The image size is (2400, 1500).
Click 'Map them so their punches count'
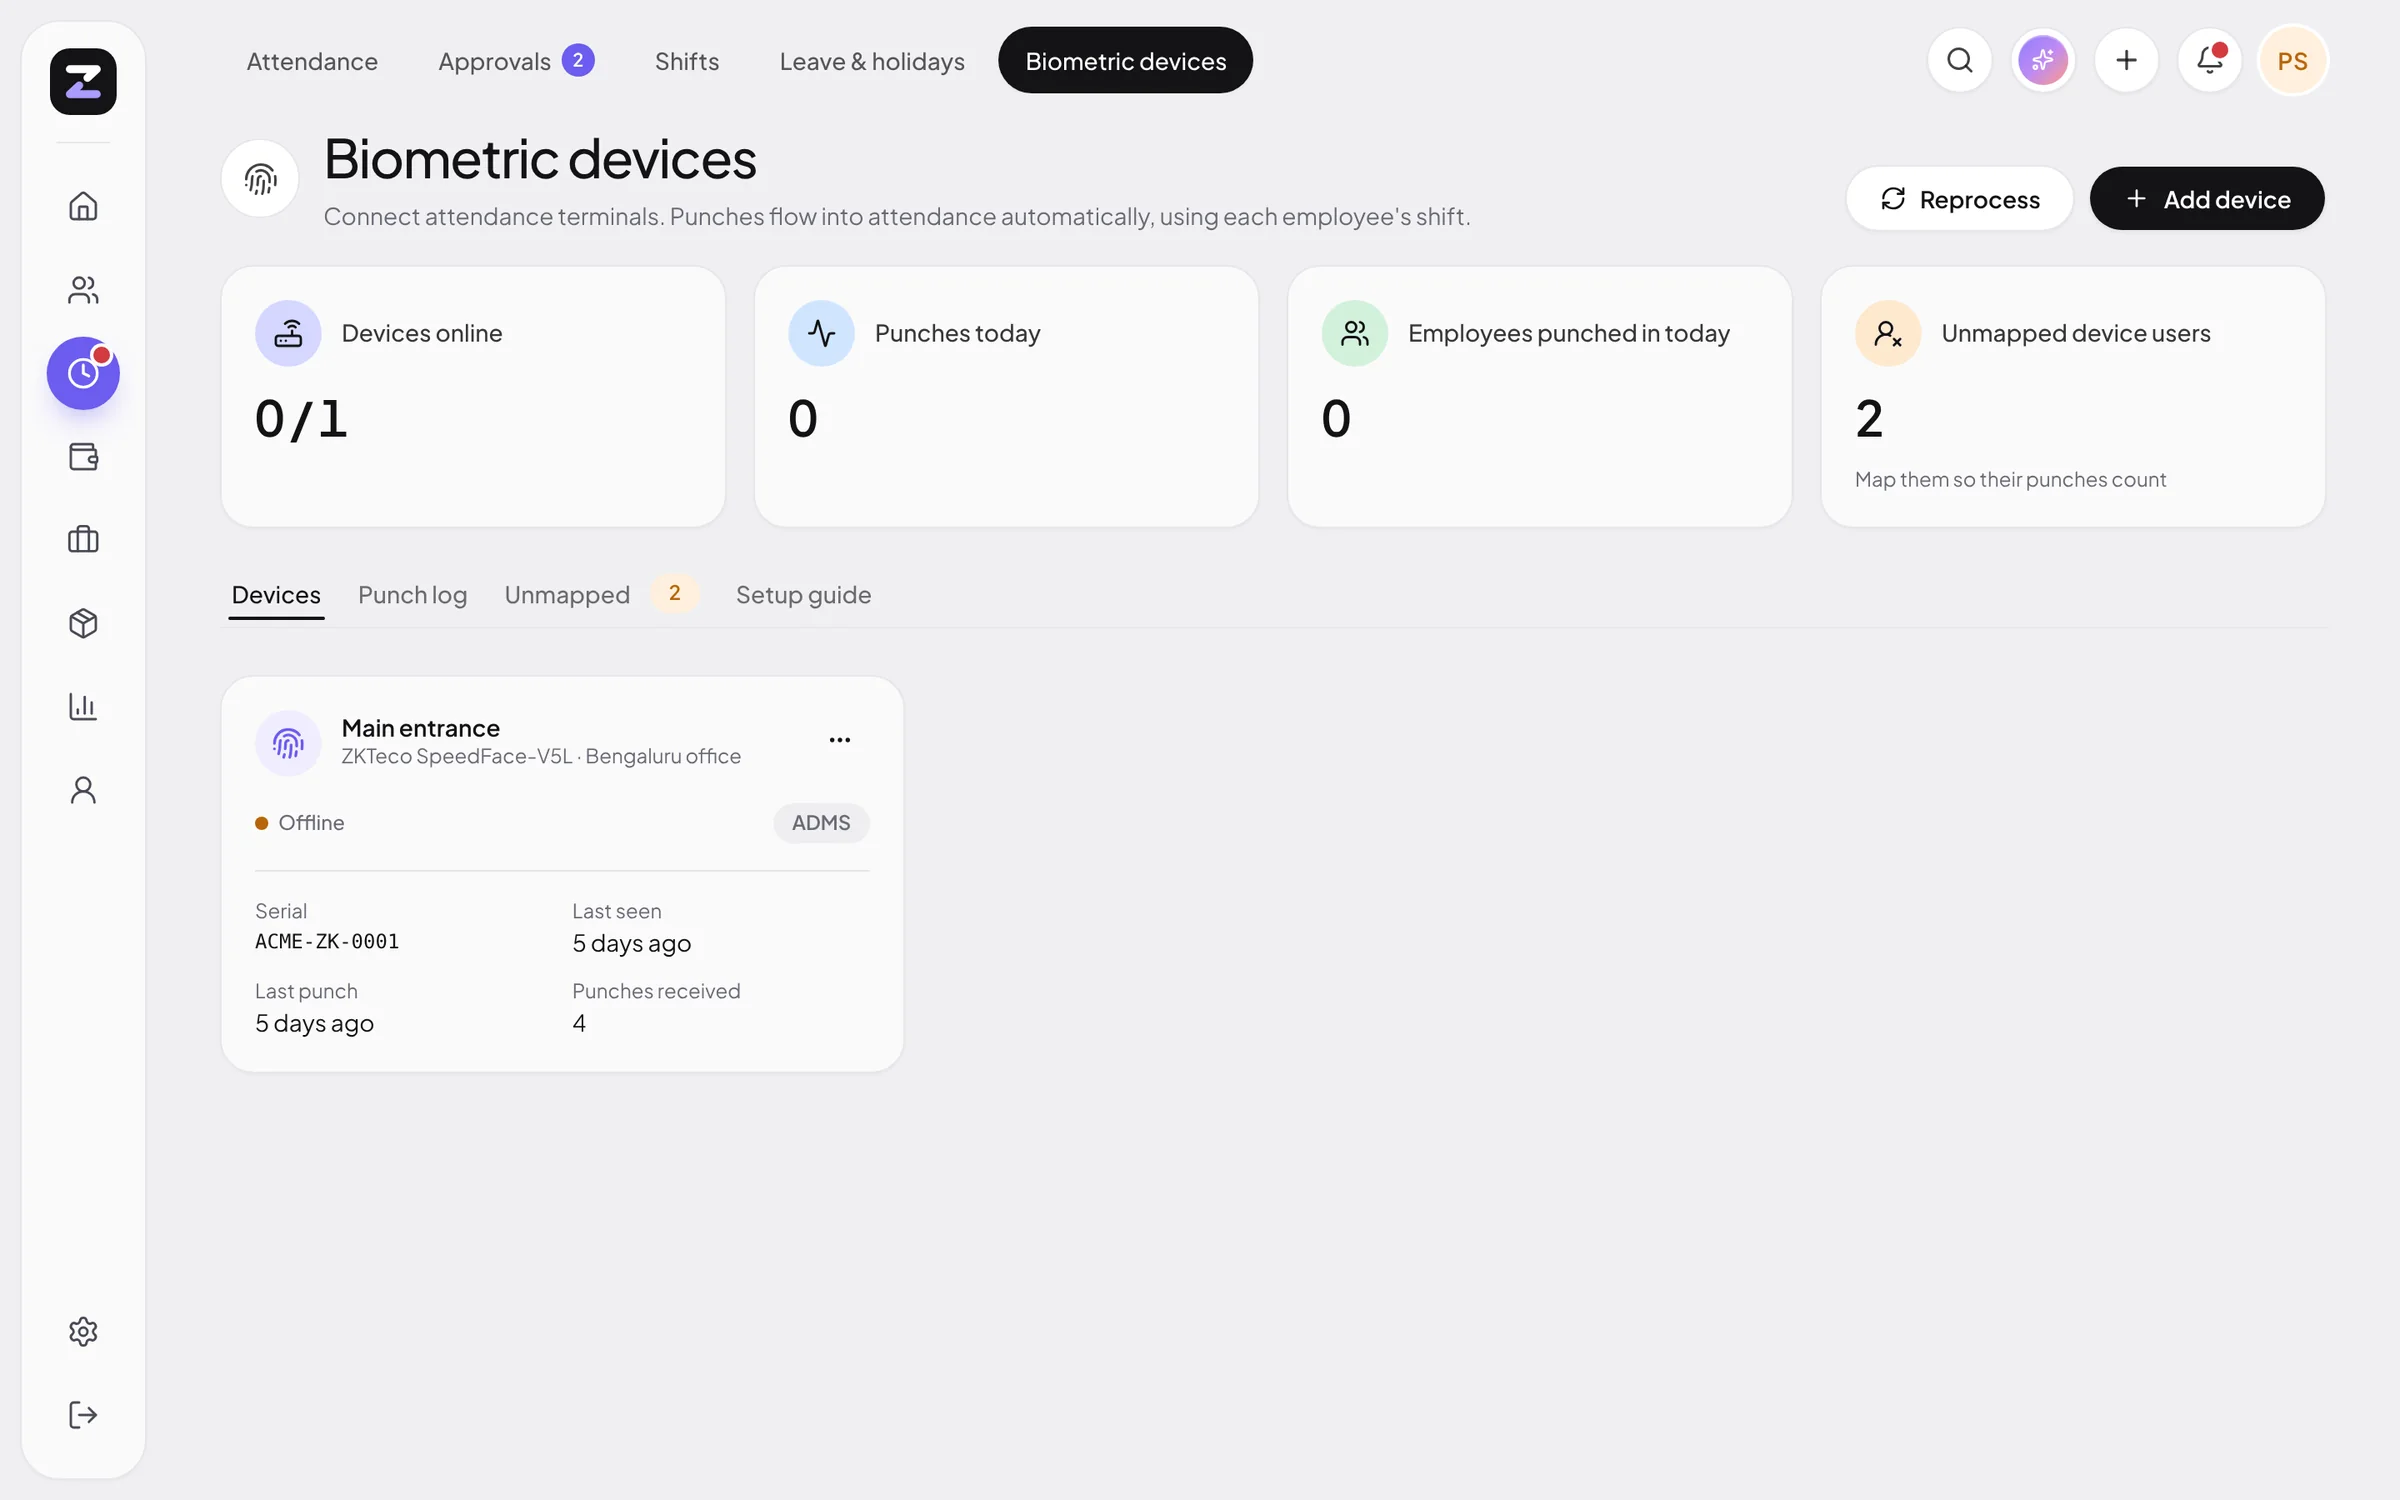point(2010,480)
